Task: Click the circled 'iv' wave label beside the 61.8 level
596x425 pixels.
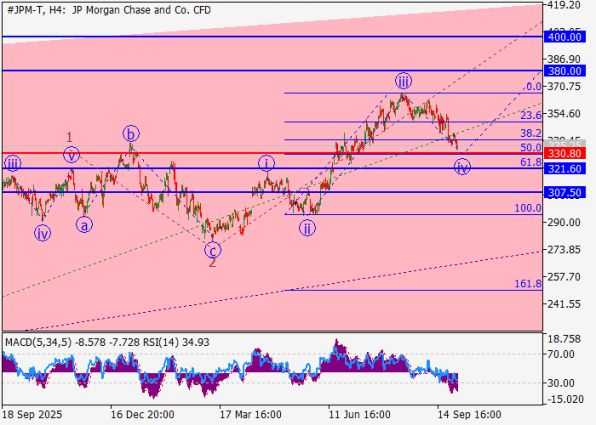Action: [x=462, y=167]
